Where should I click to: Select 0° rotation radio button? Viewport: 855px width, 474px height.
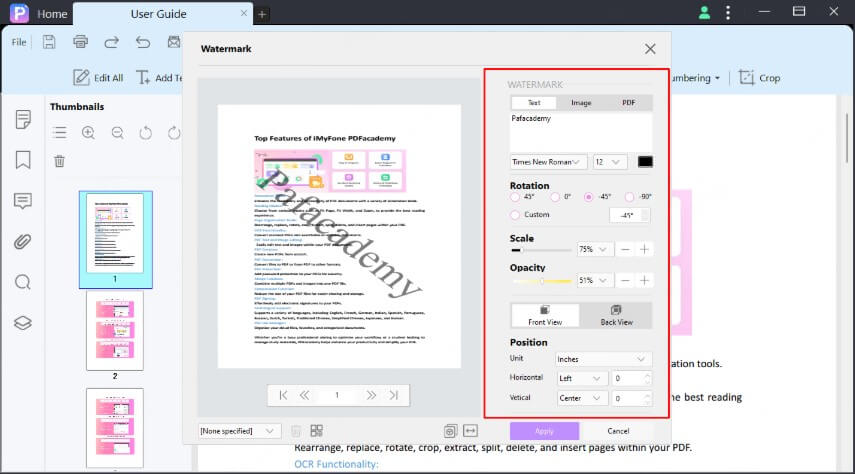coord(555,197)
